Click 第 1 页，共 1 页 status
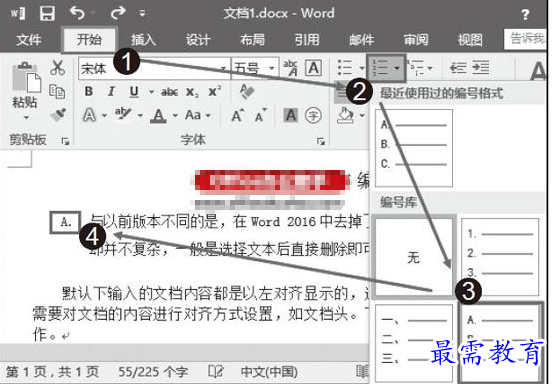This screenshot has height=384, width=552. [x=52, y=372]
